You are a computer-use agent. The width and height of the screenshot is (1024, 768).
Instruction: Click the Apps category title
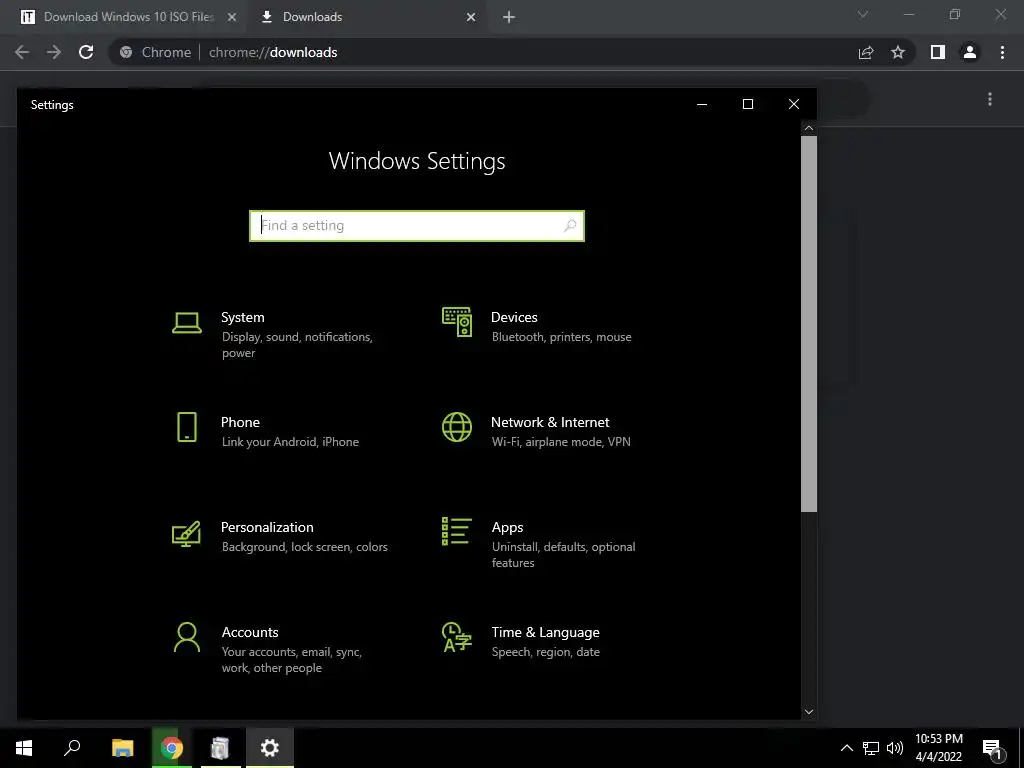click(x=507, y=528)
